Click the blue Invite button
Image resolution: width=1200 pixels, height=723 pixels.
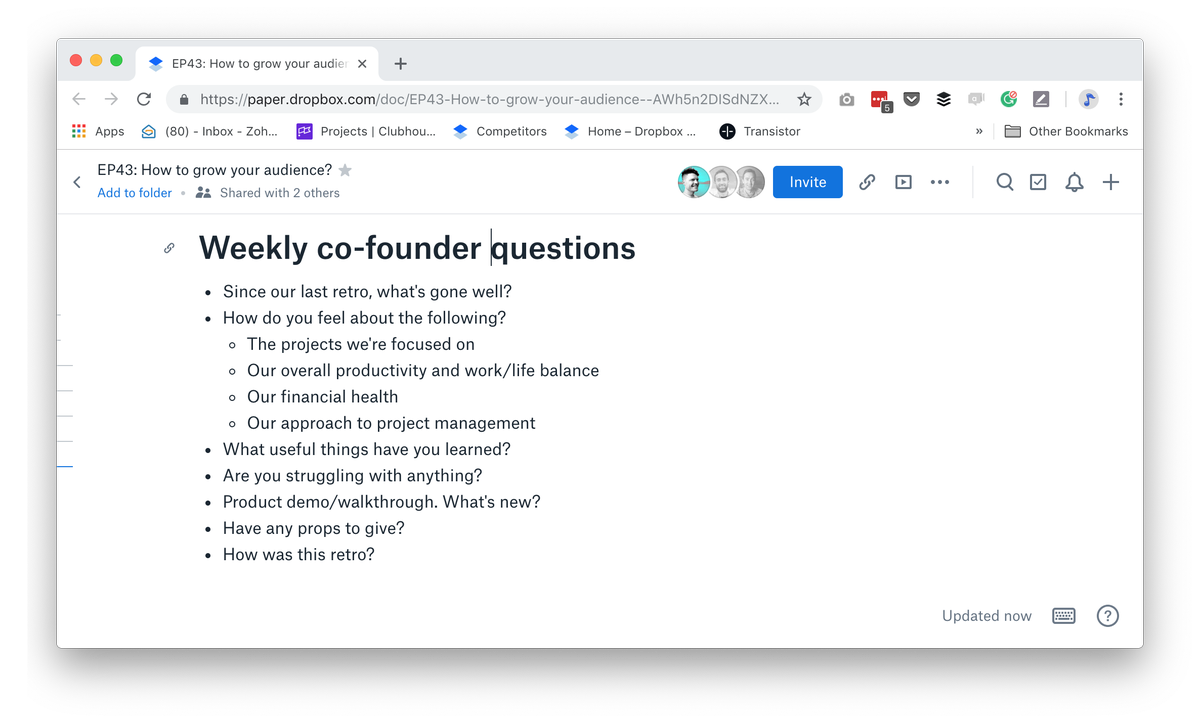pos(807,182)
